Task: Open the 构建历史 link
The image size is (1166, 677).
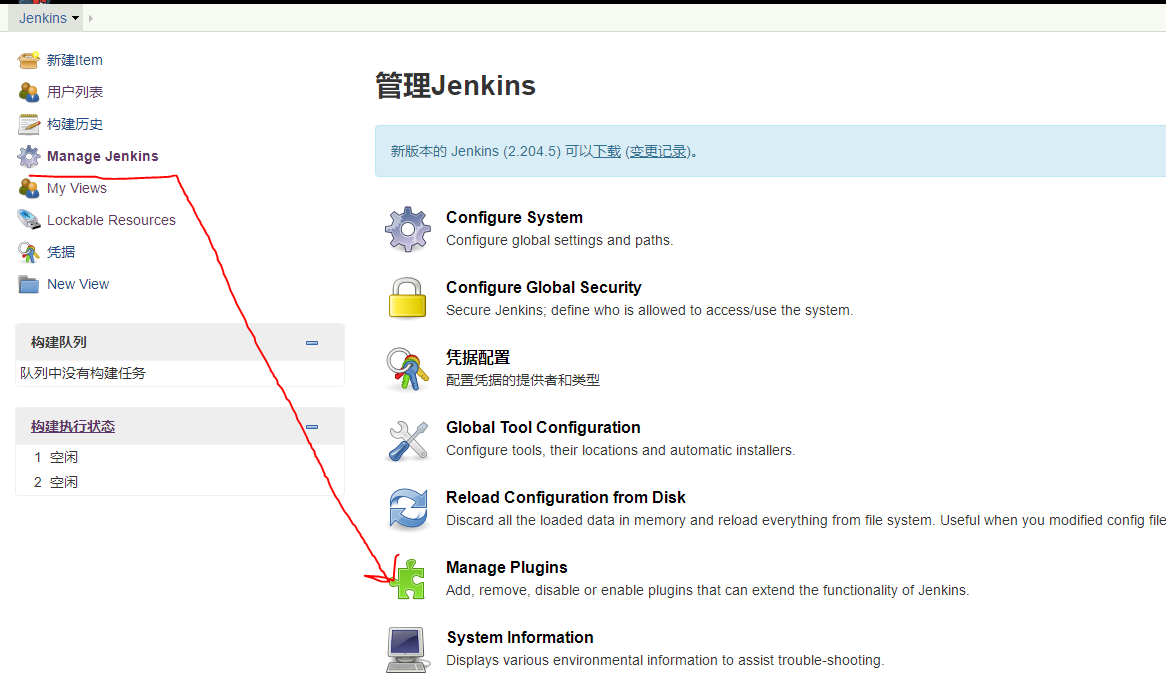Action: tap(74, 124)
